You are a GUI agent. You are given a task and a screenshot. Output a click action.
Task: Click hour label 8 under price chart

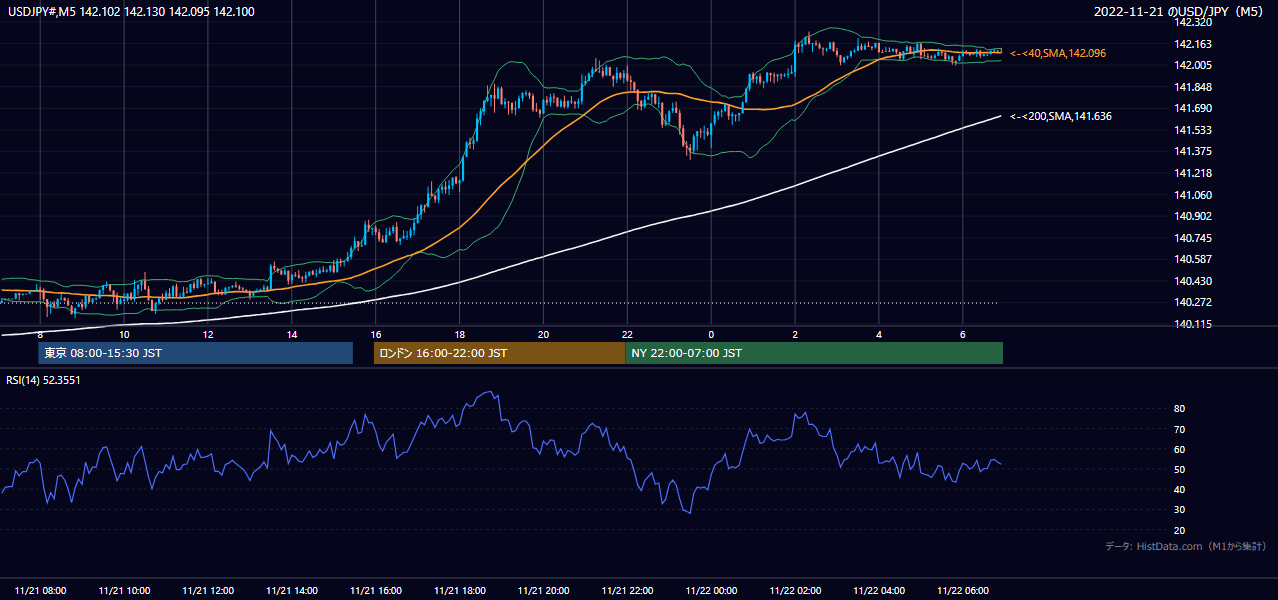click(x=40, y=334)
